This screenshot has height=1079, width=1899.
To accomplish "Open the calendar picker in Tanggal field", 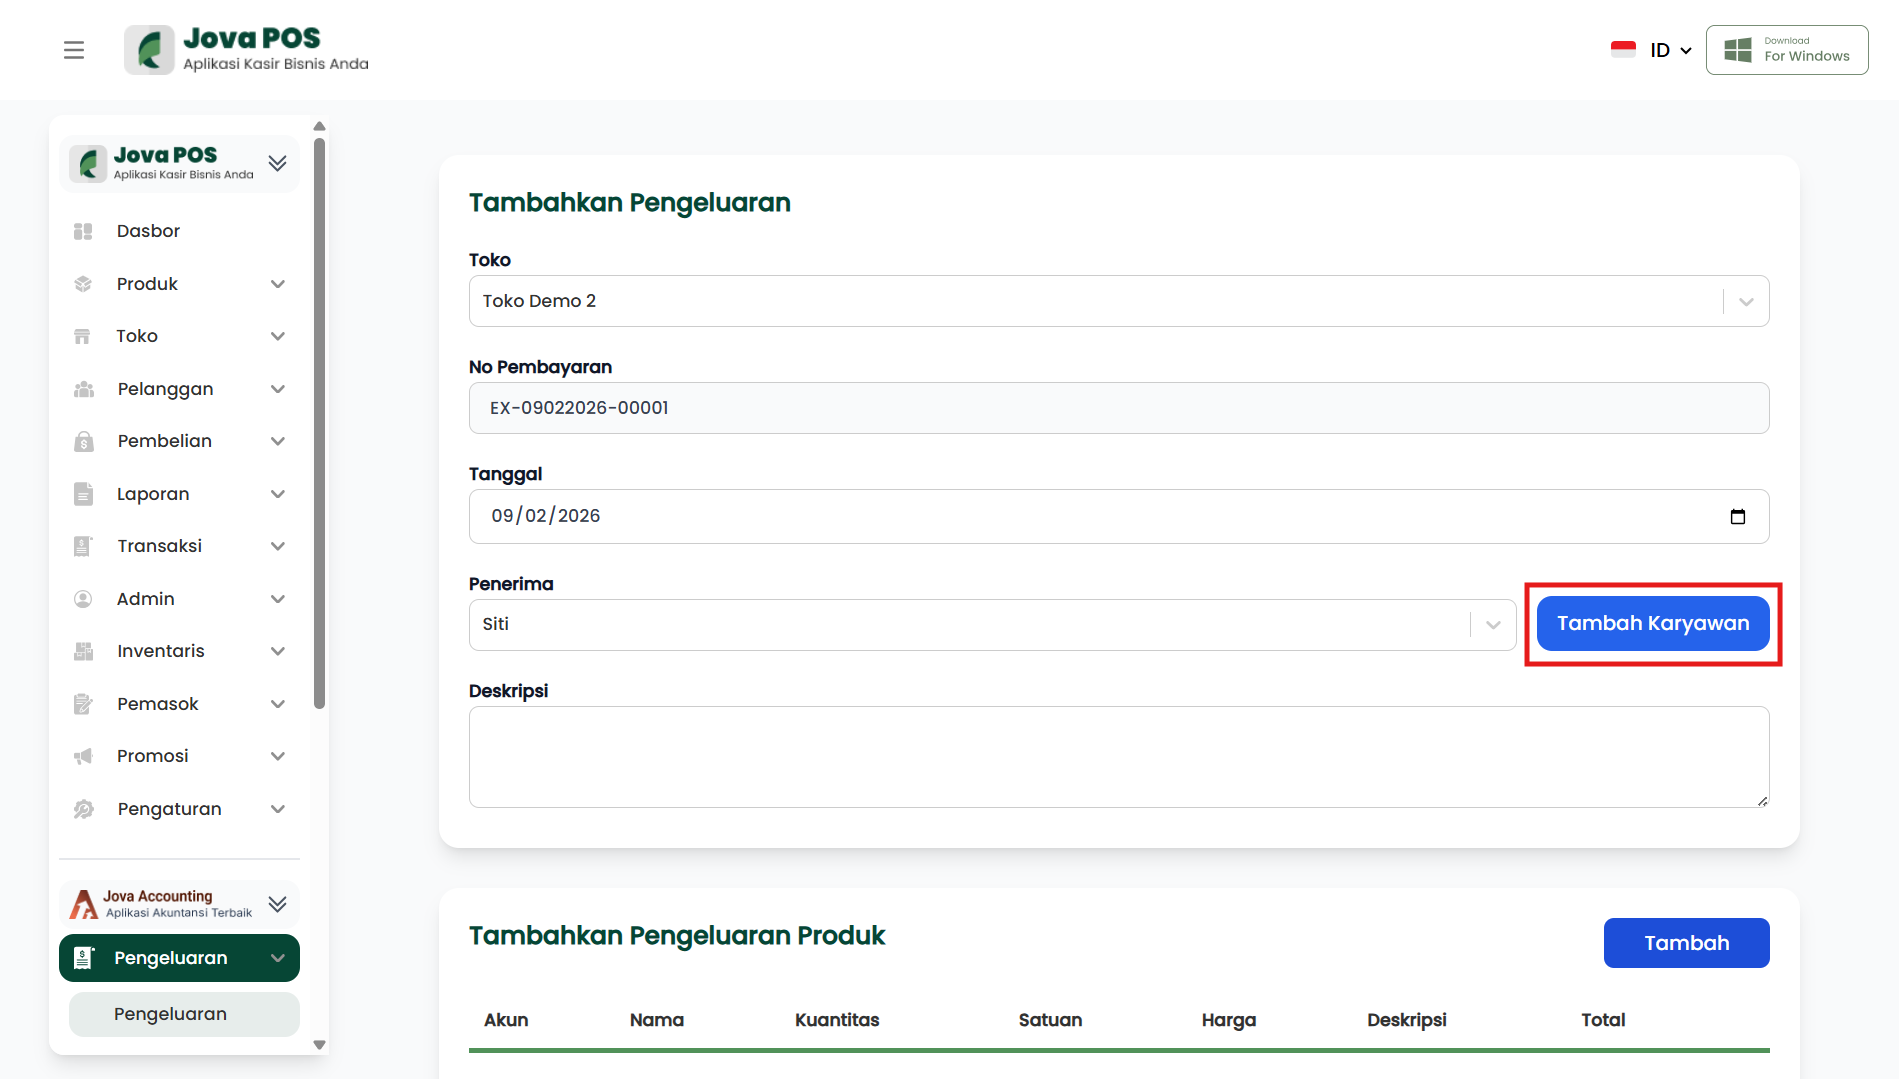I will (1737, 516).
